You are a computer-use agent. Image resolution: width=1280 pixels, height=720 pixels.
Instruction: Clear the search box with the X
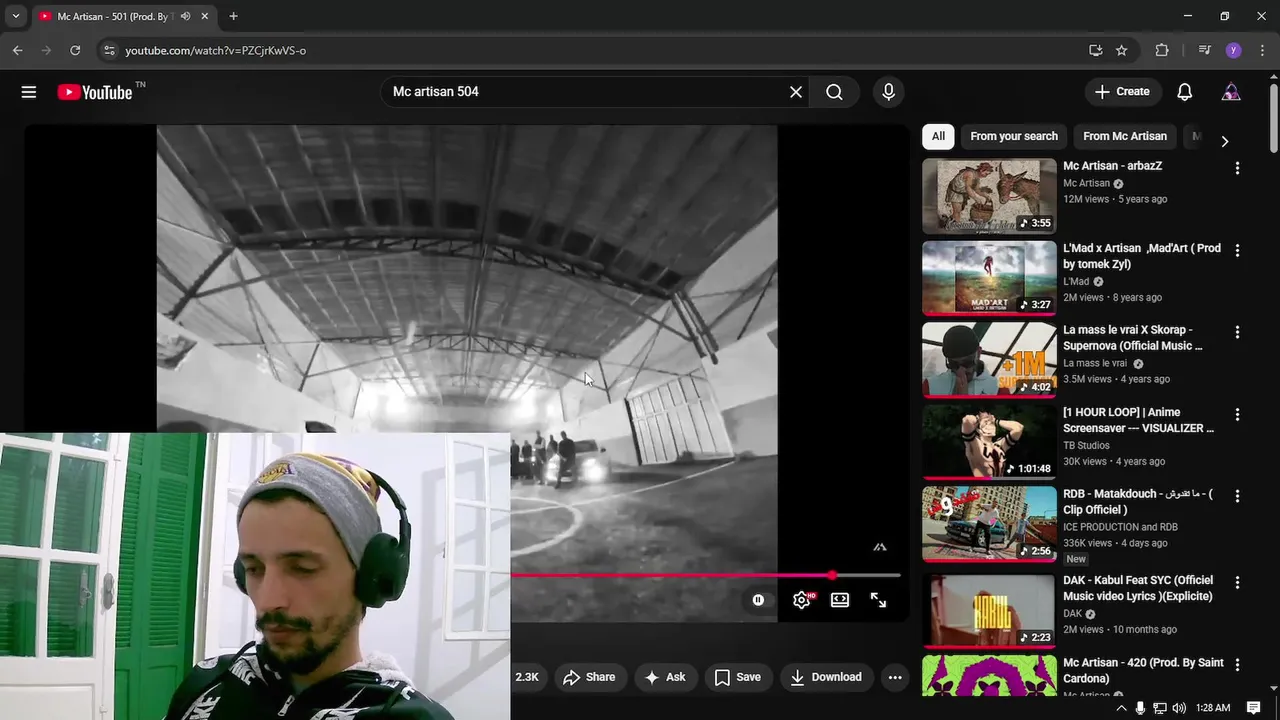(x=796, y=92)
